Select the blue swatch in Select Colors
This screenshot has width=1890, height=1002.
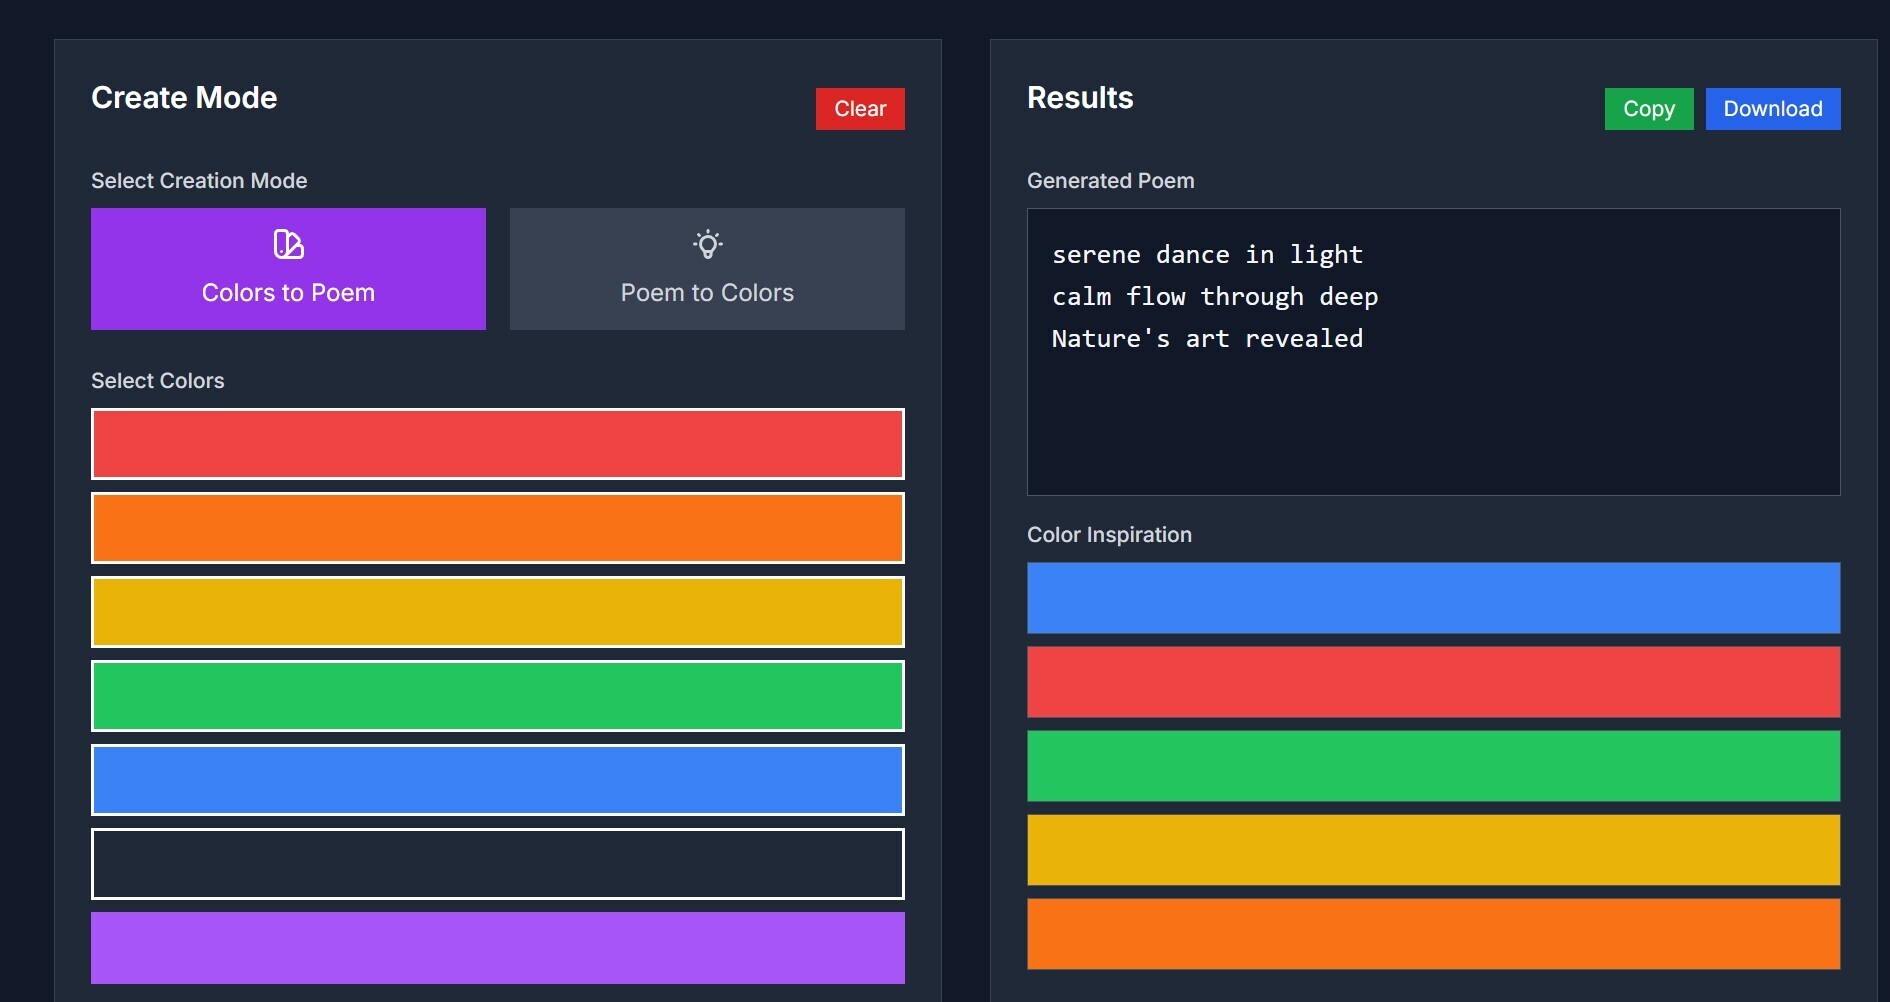pyautogui.click(x=497, y=780)
